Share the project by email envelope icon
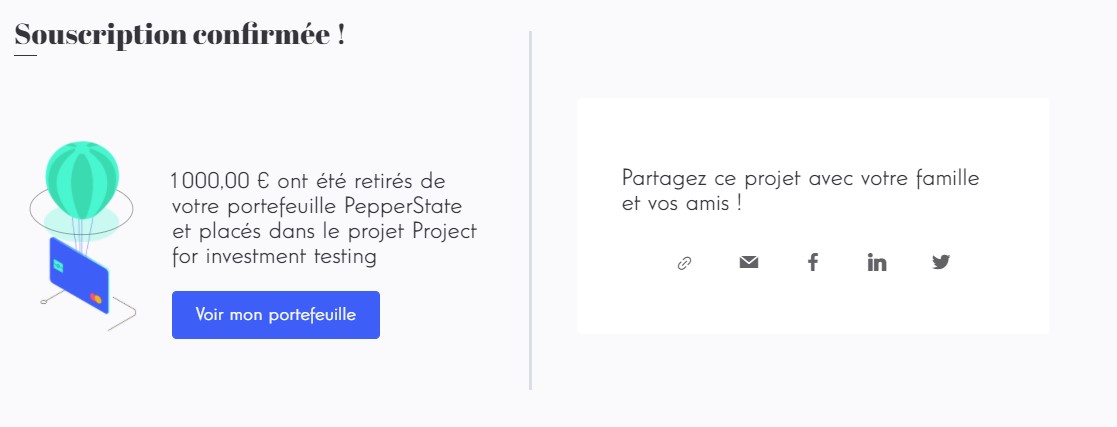 (749, 262)
